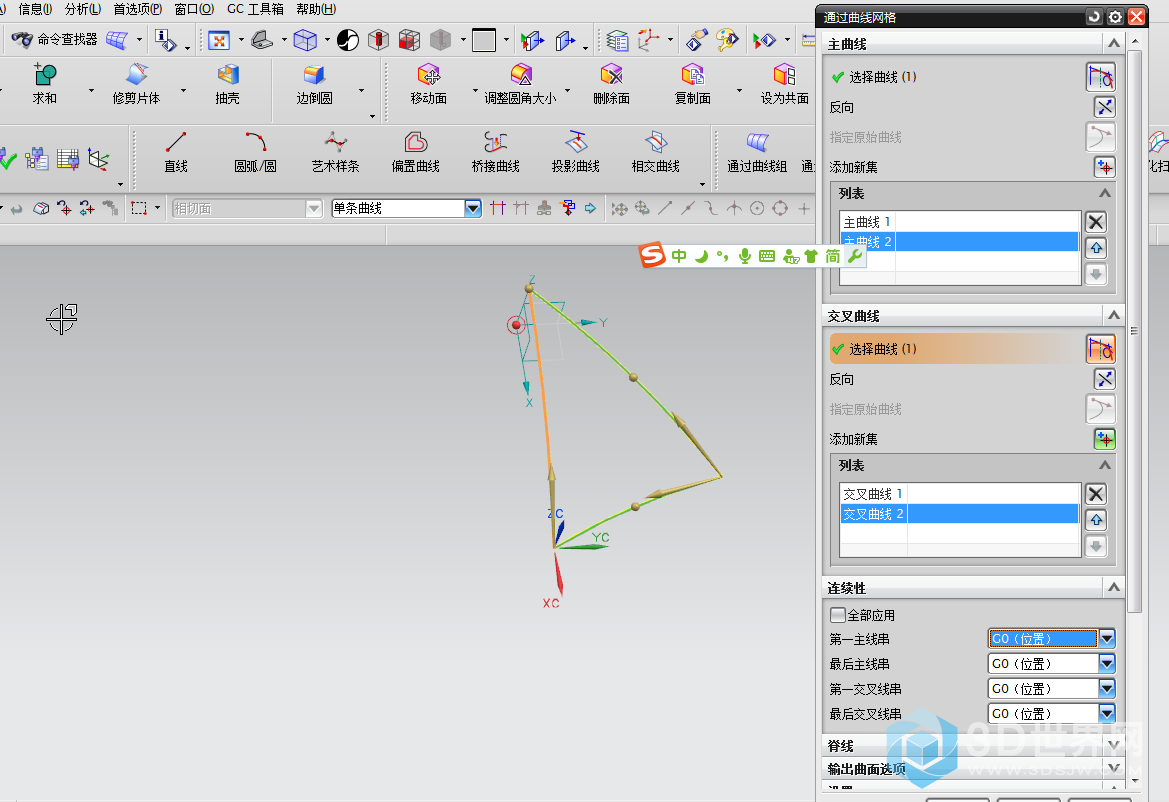
Task: Open the 第一主线串 continuity dropdown
Action: coord(1106,639)
